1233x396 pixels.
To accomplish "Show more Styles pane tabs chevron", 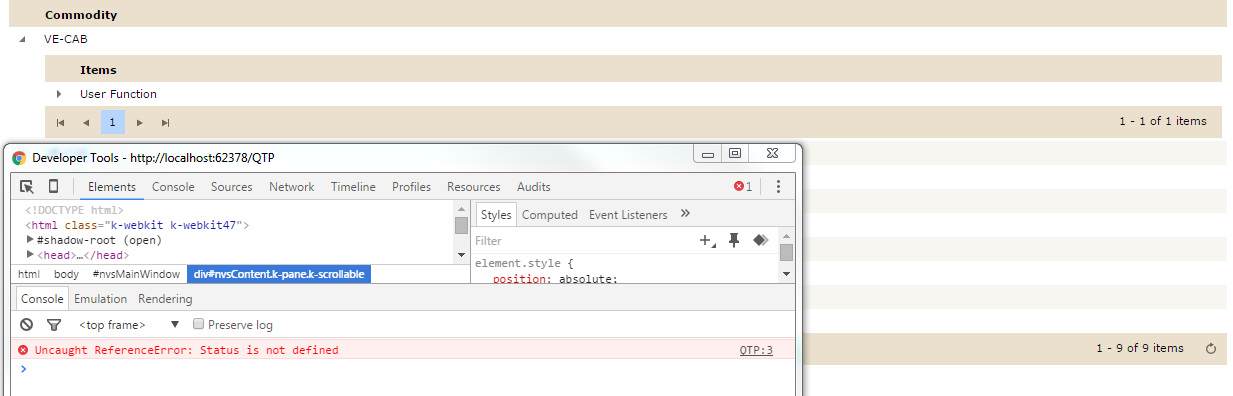I will pyautogui.click(x=685, y=214).
